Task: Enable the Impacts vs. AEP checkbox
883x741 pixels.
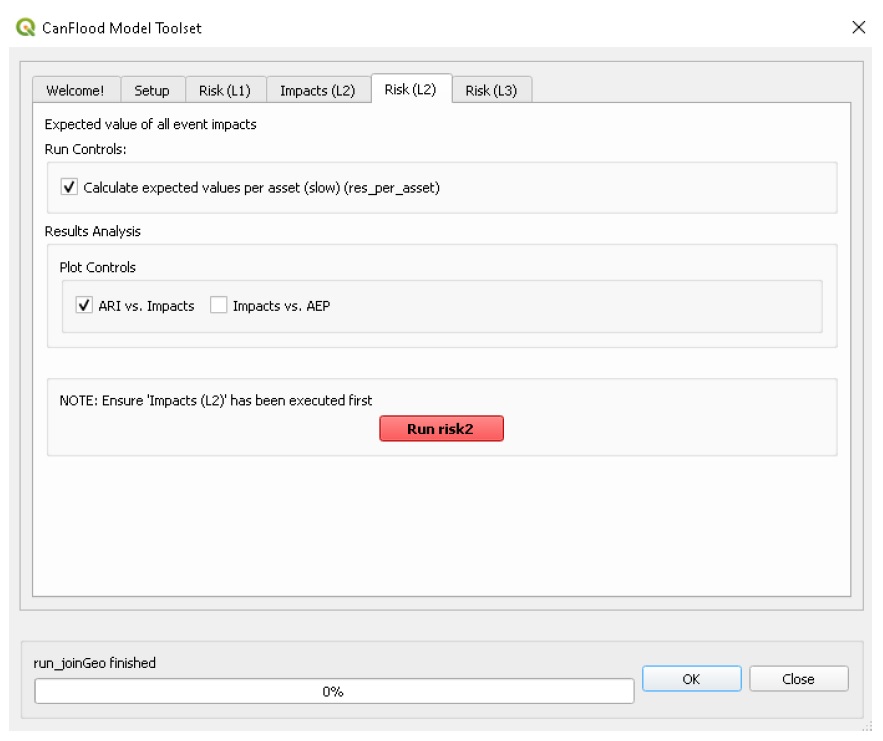Action: [x=218, y=305]
